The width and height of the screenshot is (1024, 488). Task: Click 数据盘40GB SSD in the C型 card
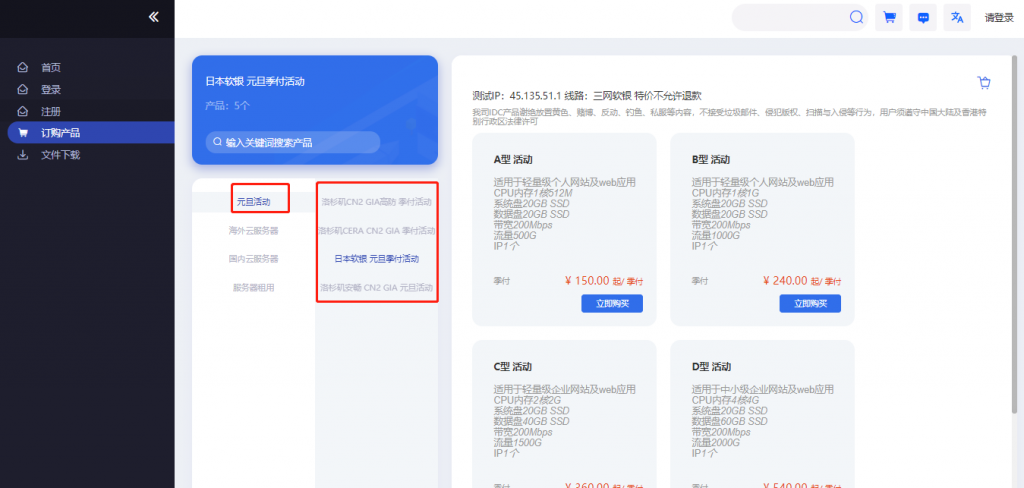coord(532,421)
